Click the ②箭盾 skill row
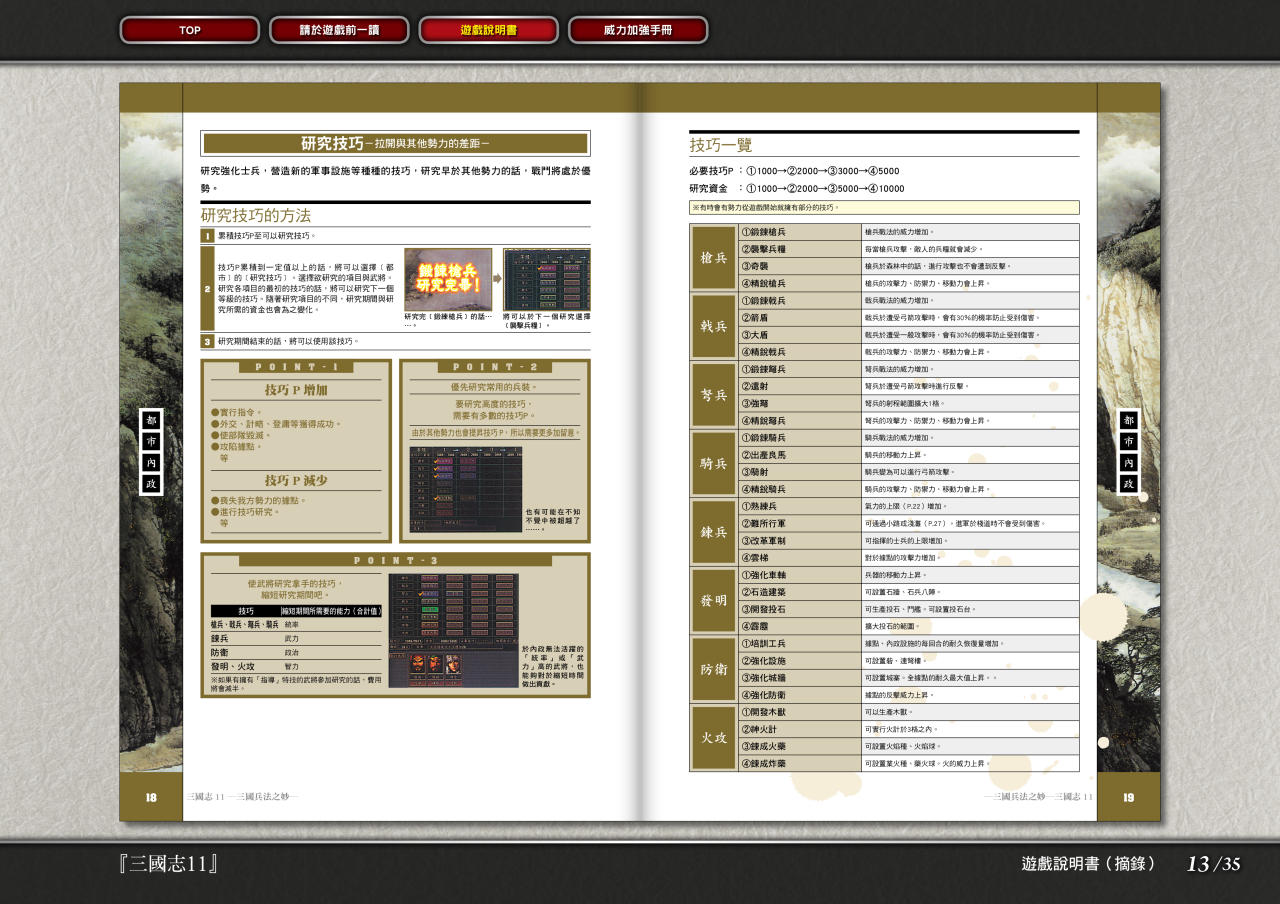This screenshot has width=1280, height=904. point(908,317)
